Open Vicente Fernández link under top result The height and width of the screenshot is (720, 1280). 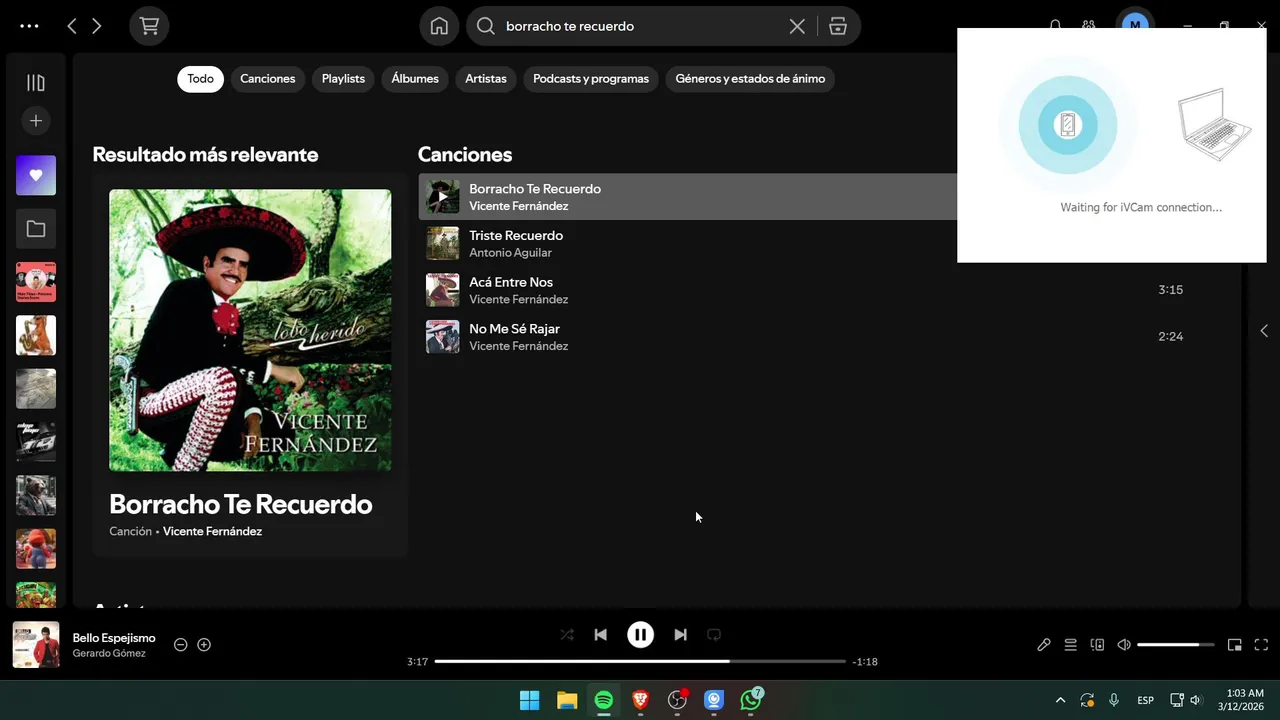pyautogui.click(x=212, y=532)
